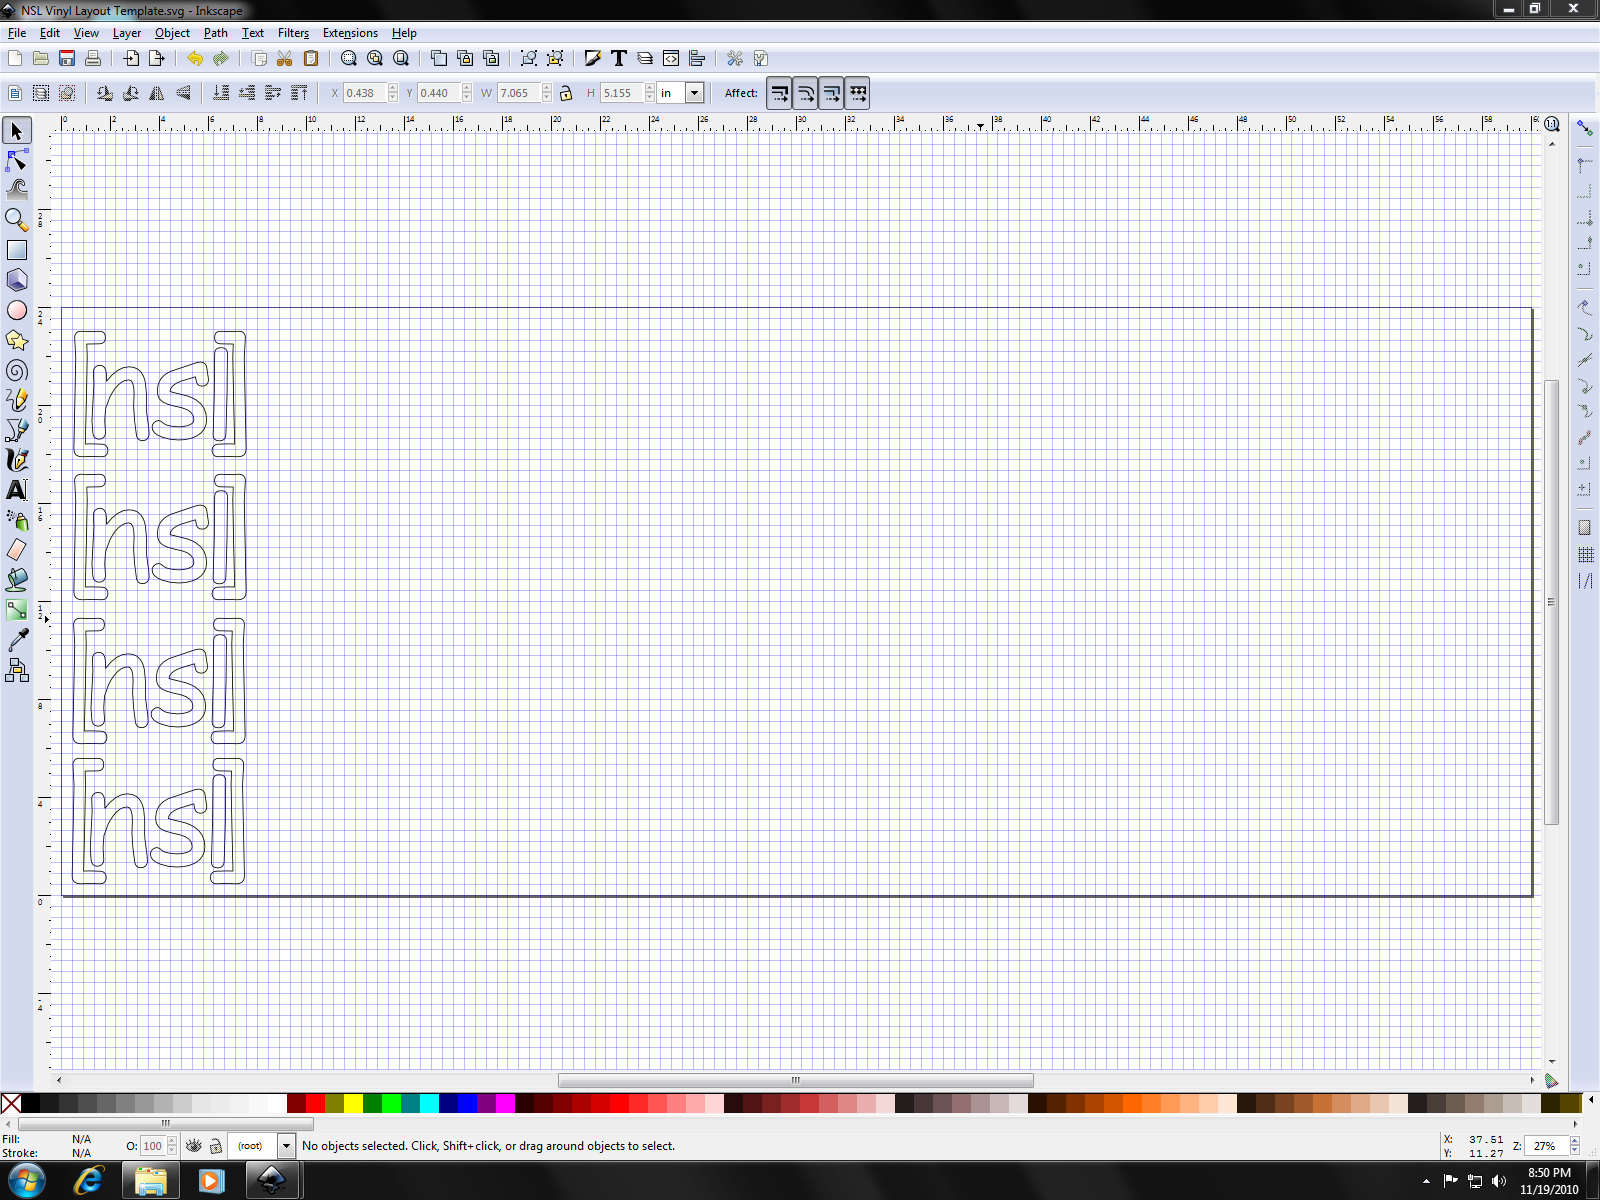Click the Undo arrow button
The width and height of the screenshot is (1600, 1200).
click(x=194, y=58)
